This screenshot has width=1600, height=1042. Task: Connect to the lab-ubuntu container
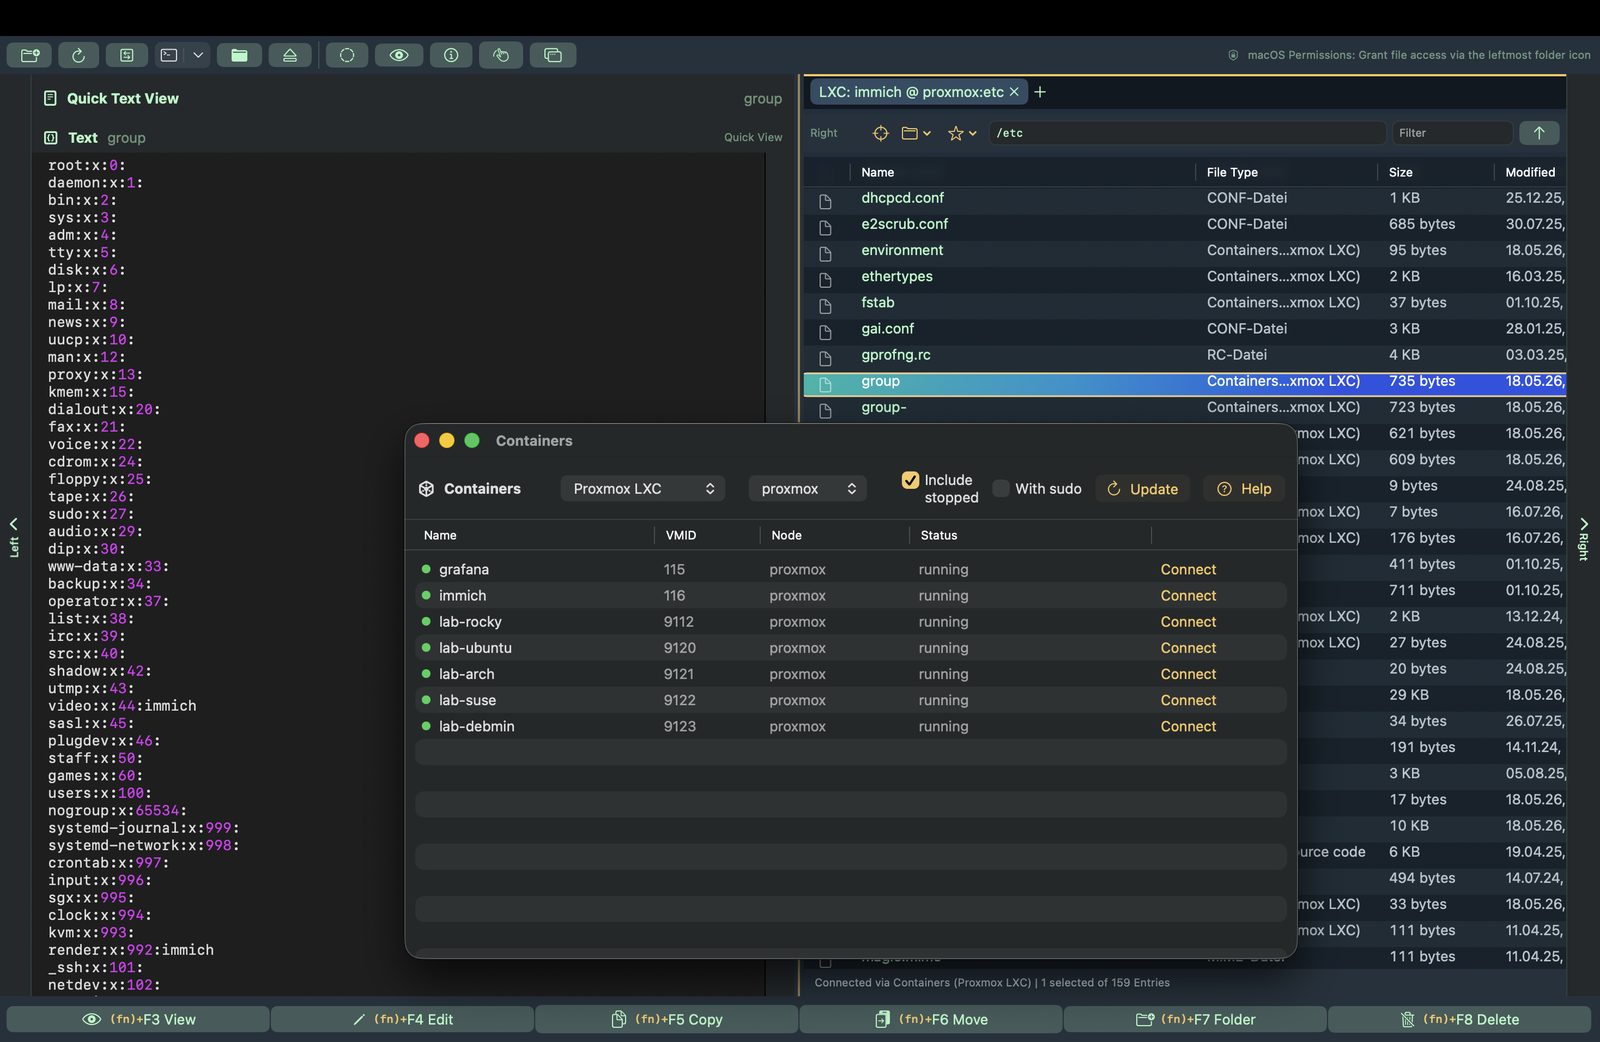pos(1188,647)
